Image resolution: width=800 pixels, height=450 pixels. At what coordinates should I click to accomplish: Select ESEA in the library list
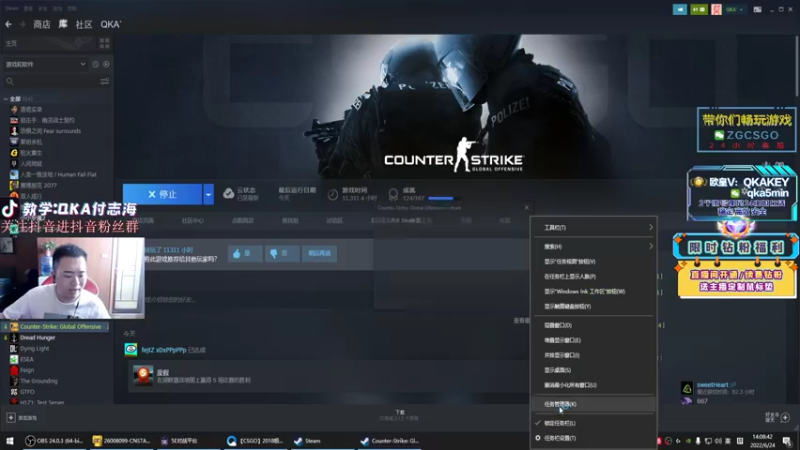[x=27, y=359]
